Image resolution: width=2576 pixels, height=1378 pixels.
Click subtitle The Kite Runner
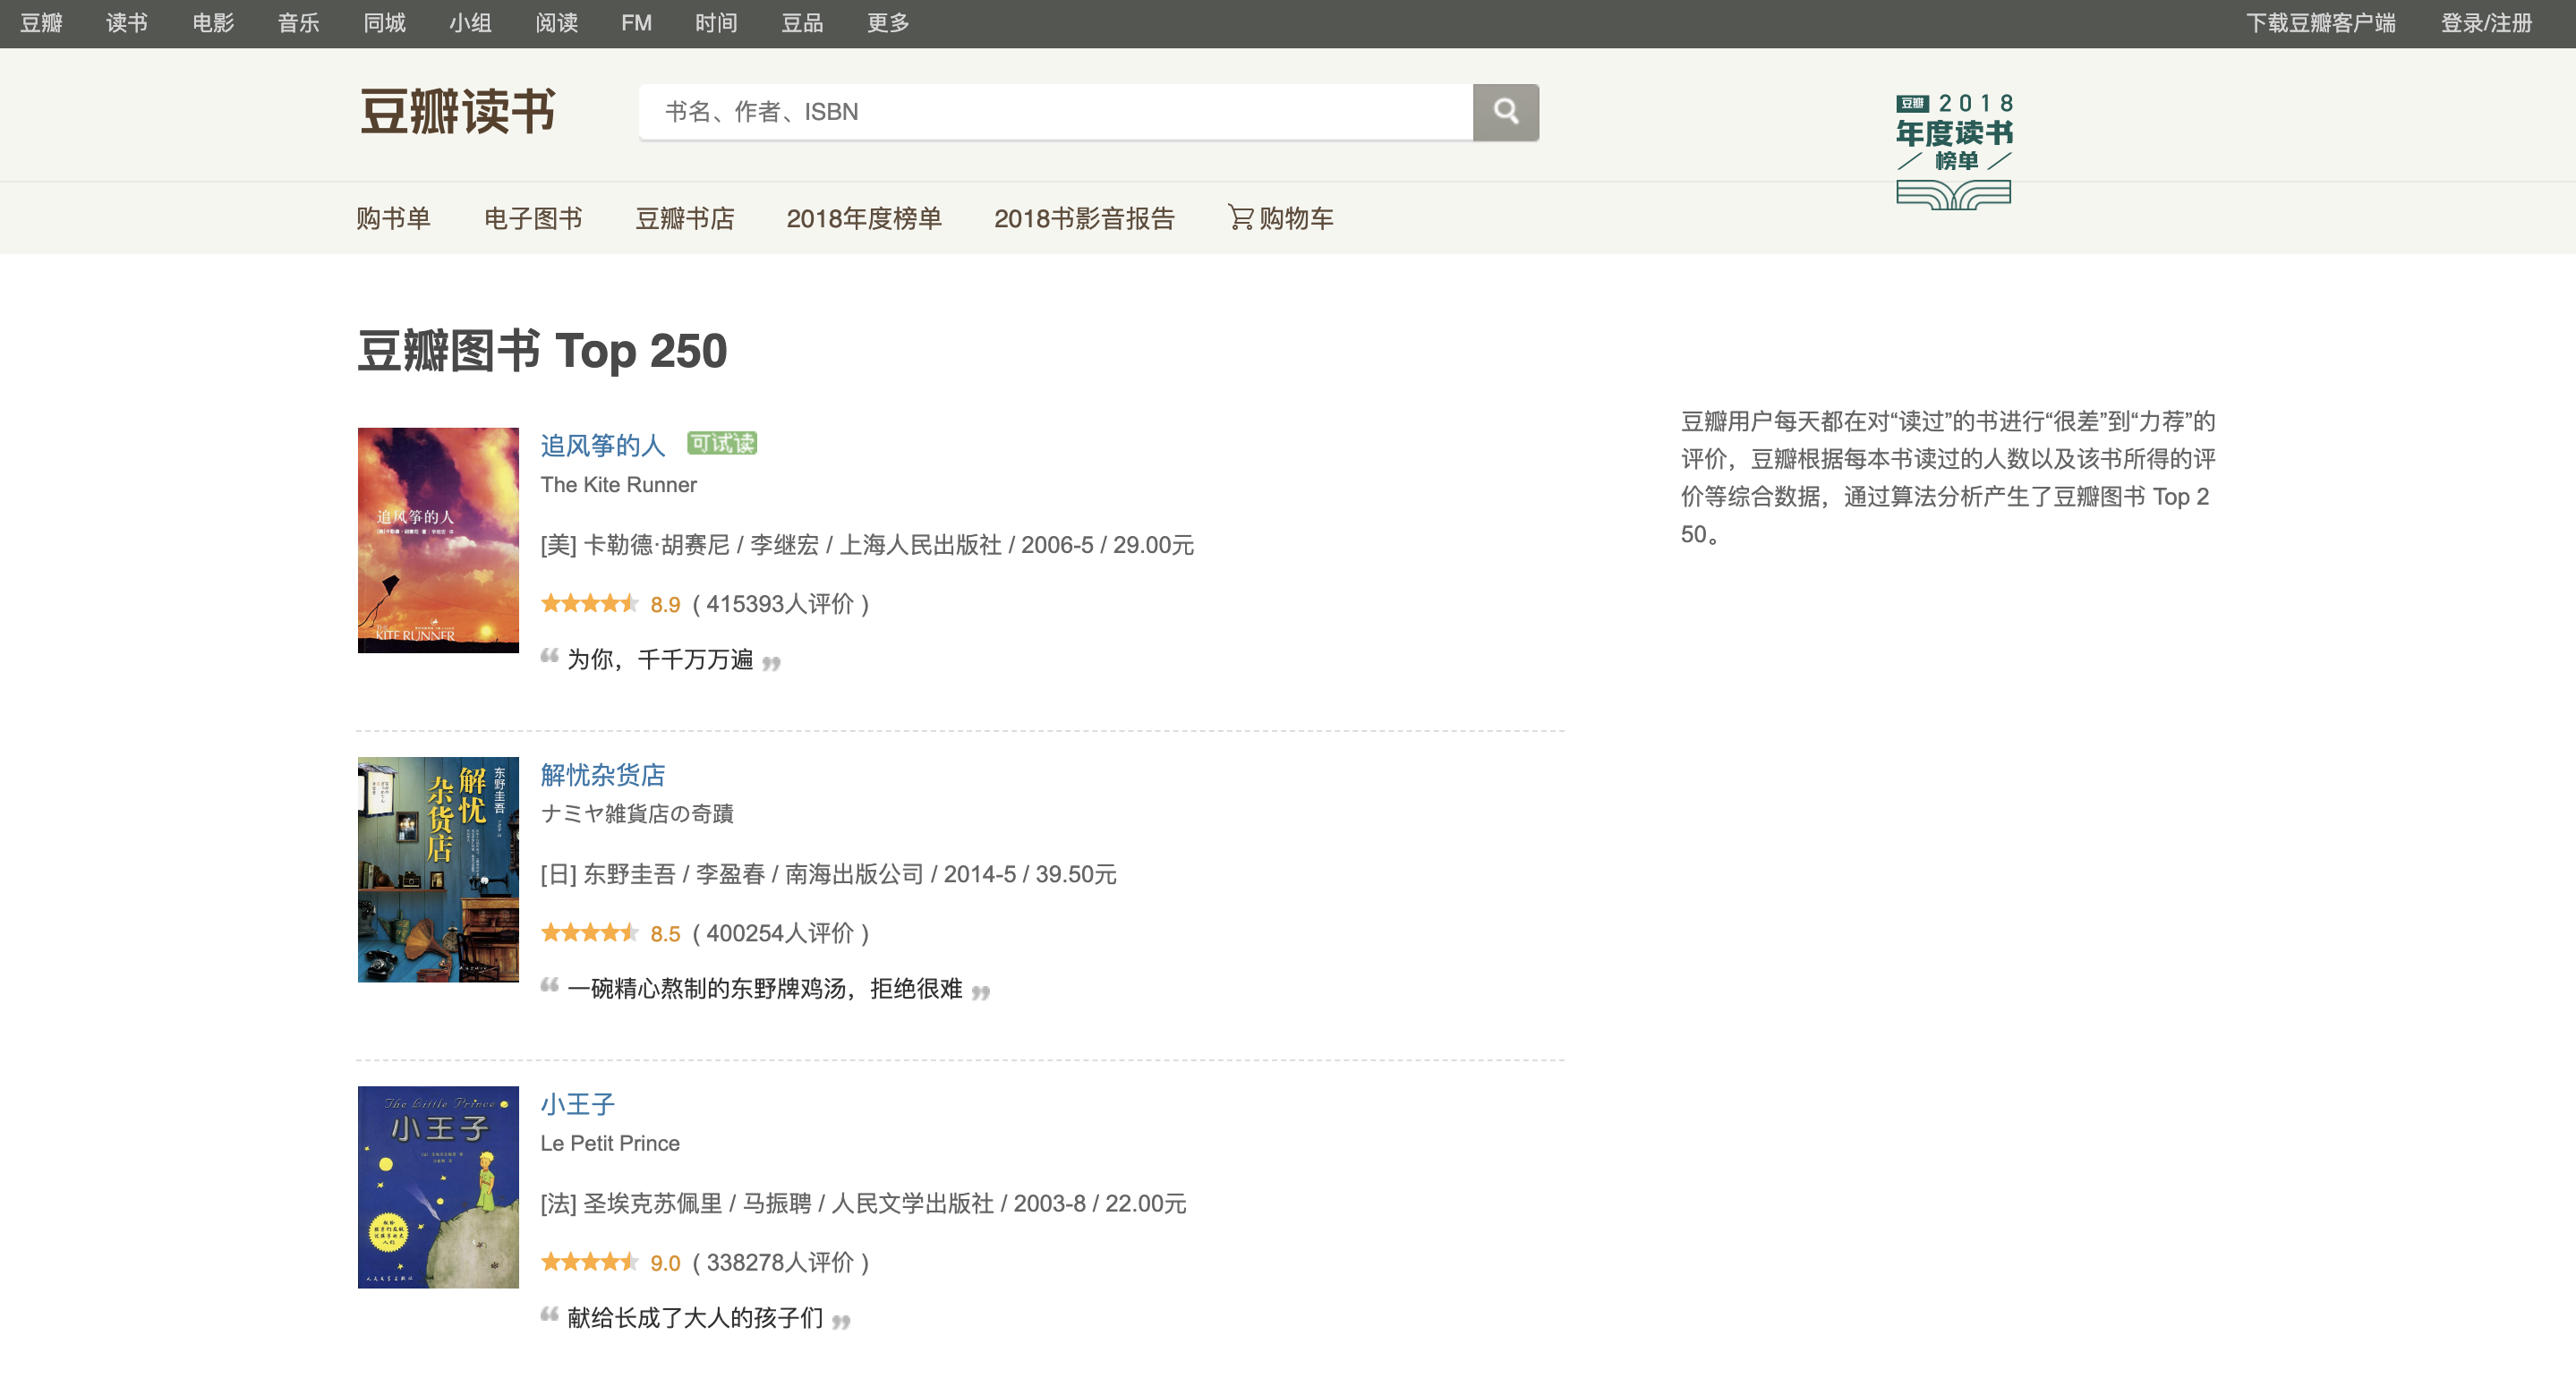pos(618,484)
